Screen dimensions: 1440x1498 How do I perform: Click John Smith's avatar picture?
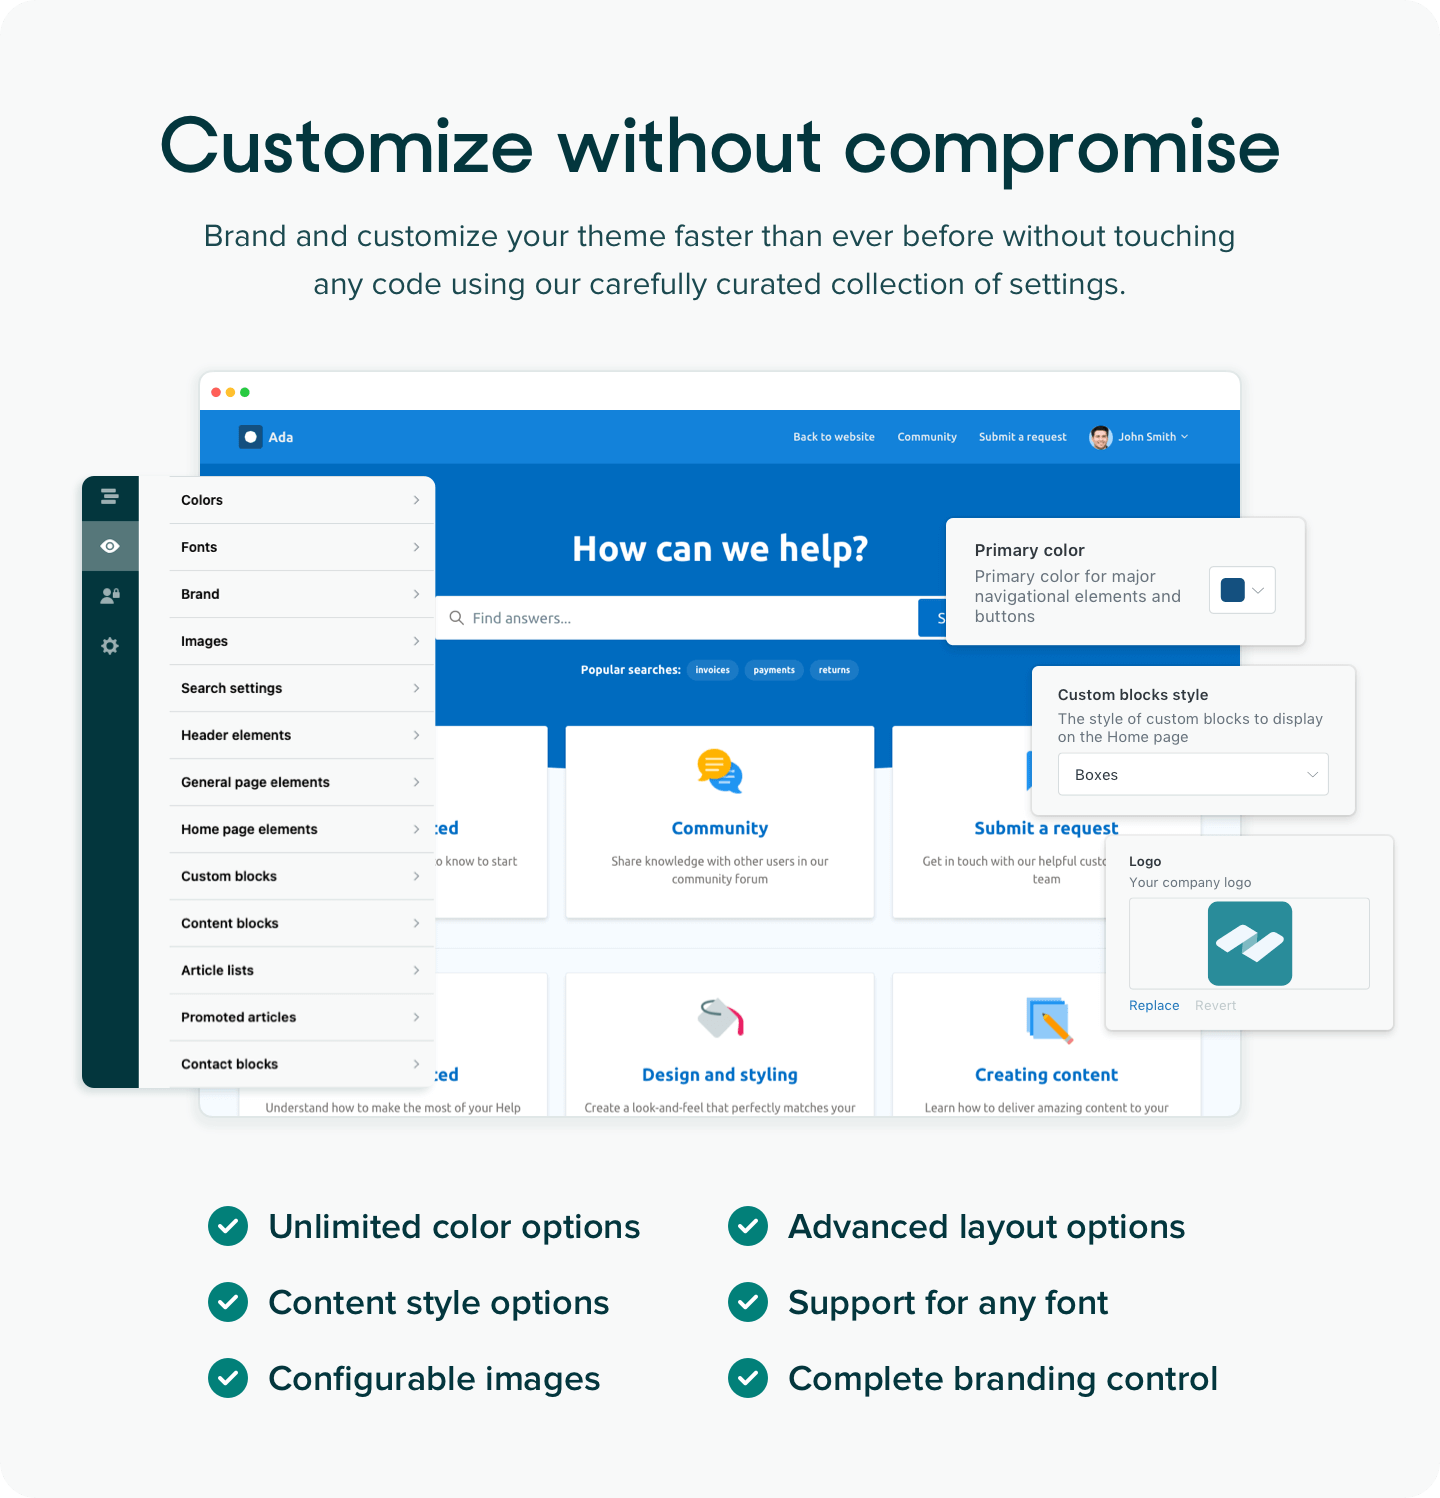1101,437
